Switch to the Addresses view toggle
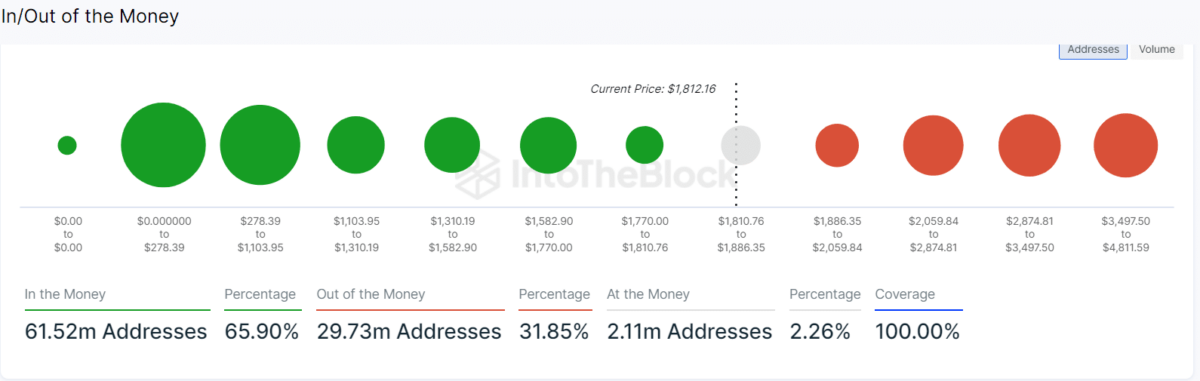Viewport: 1200px width, 381px height. click(x=1093, y=49)
